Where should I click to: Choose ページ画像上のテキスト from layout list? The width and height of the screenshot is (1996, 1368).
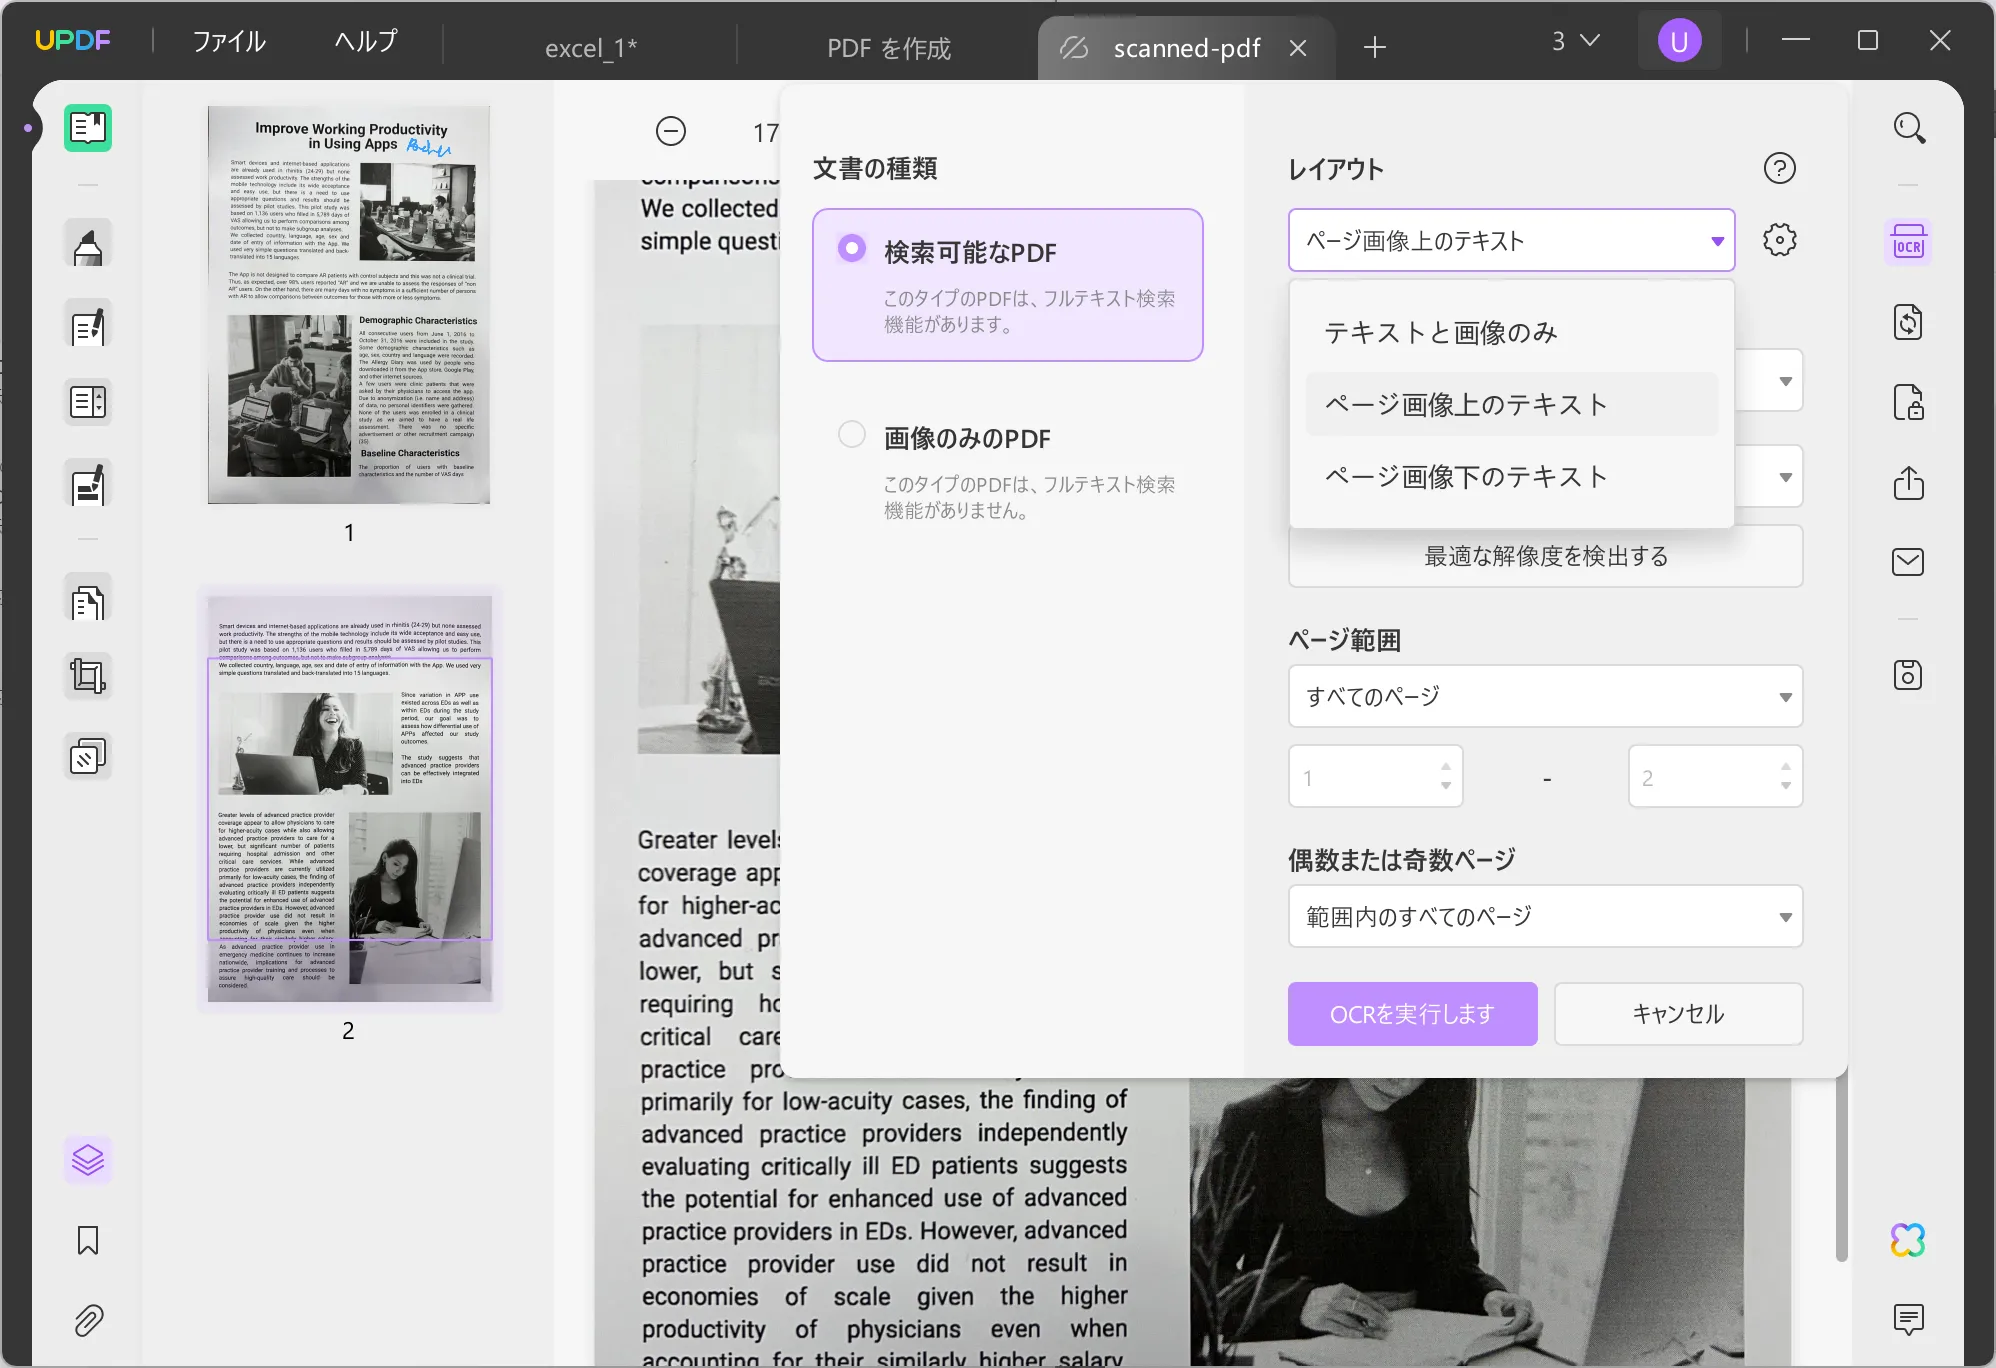pyautogui.click(x=1512, y=404)
